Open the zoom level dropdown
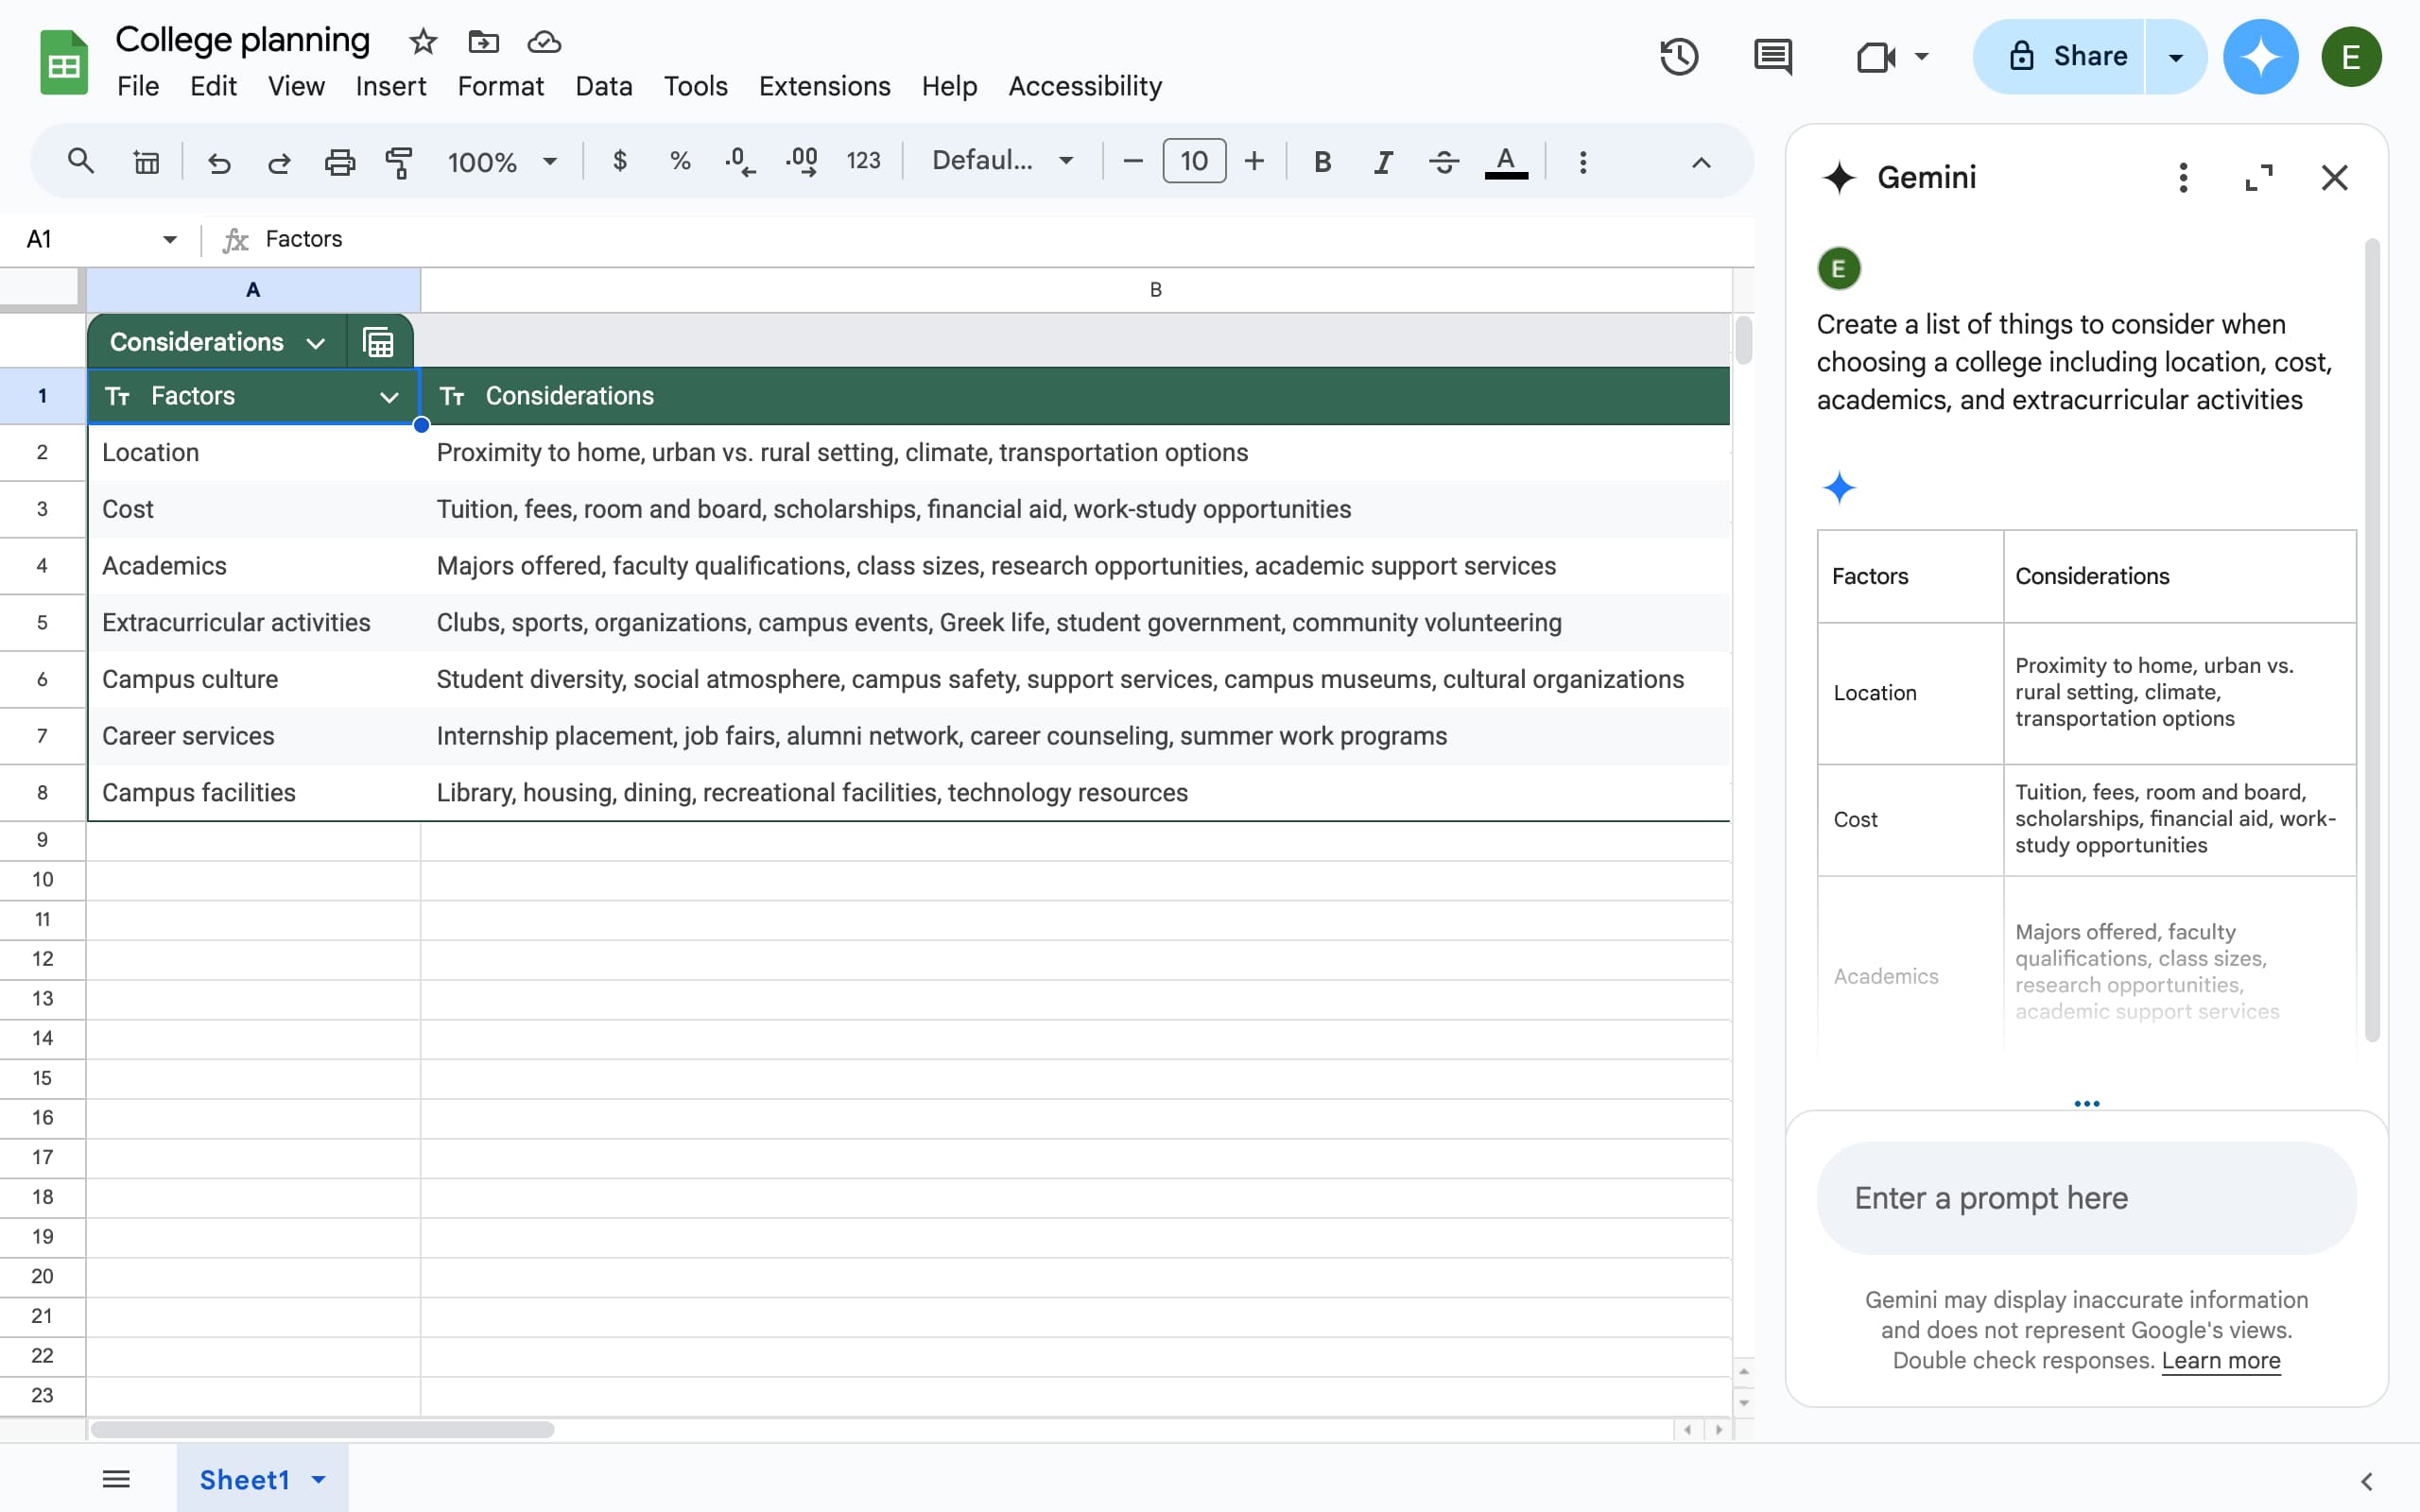 [x=501, y=161]
